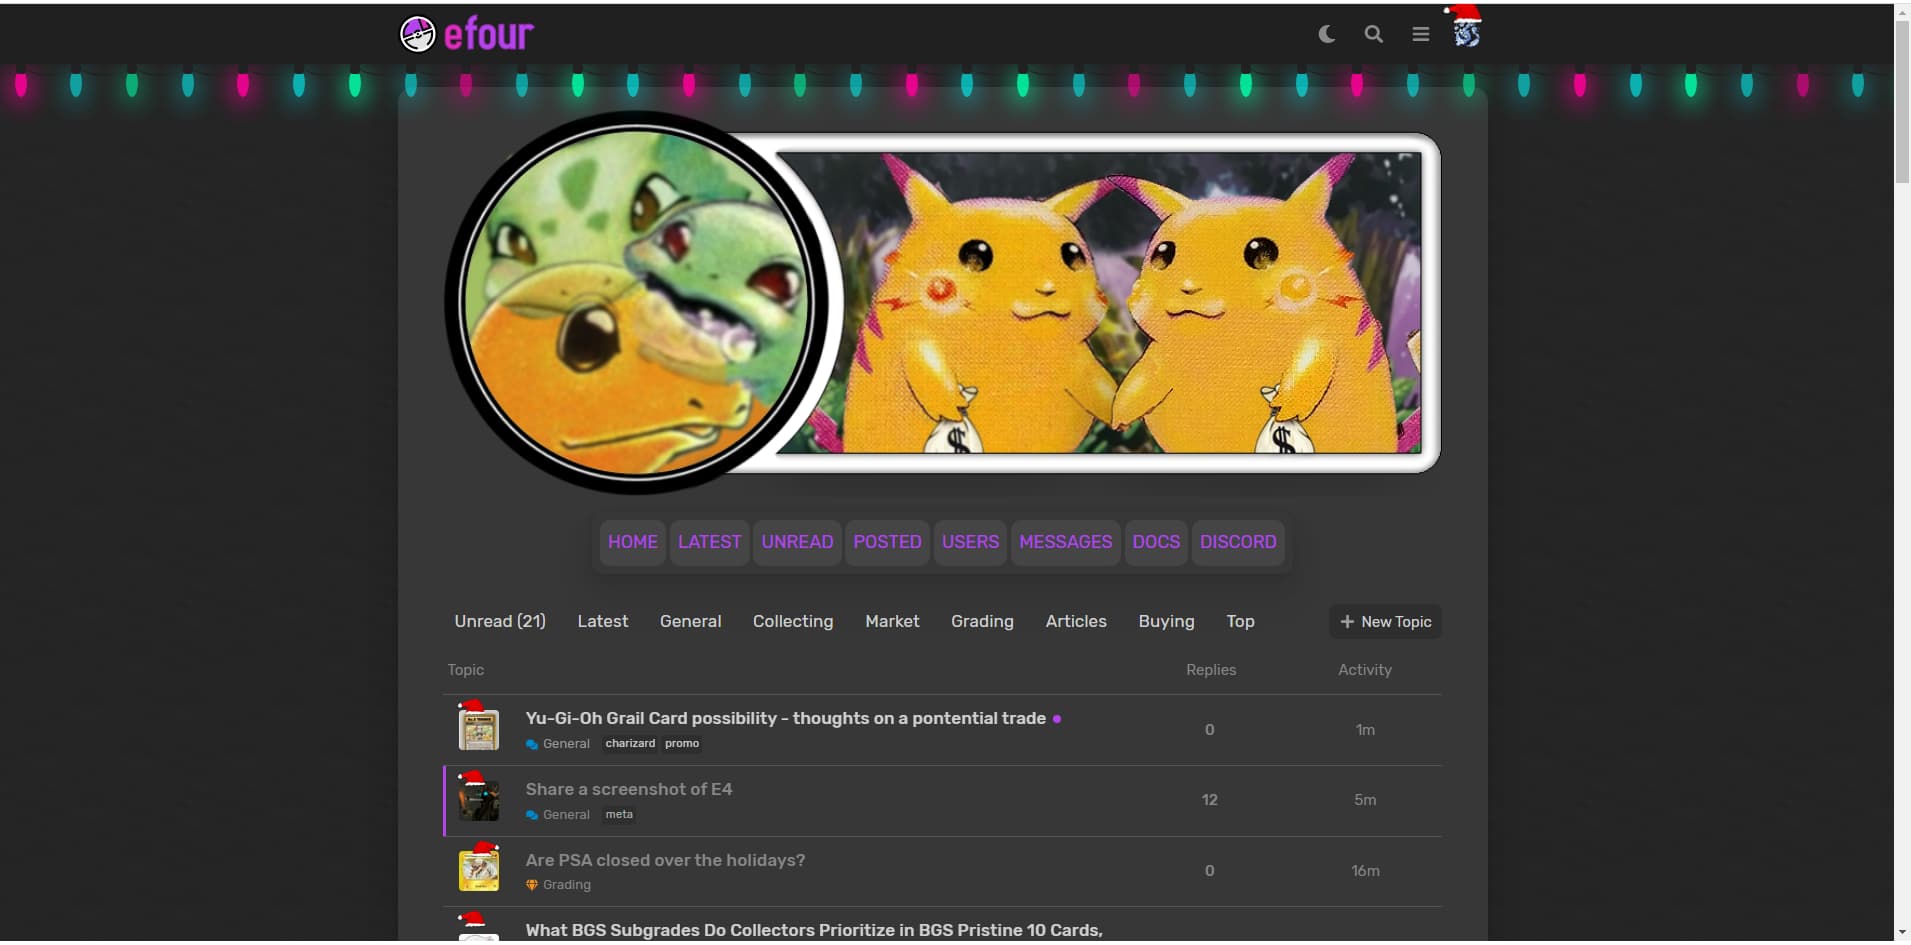This screenshot has width=1911, height=945.
Task: Open the hamburger menu icon
Action: coord(1420,34)
